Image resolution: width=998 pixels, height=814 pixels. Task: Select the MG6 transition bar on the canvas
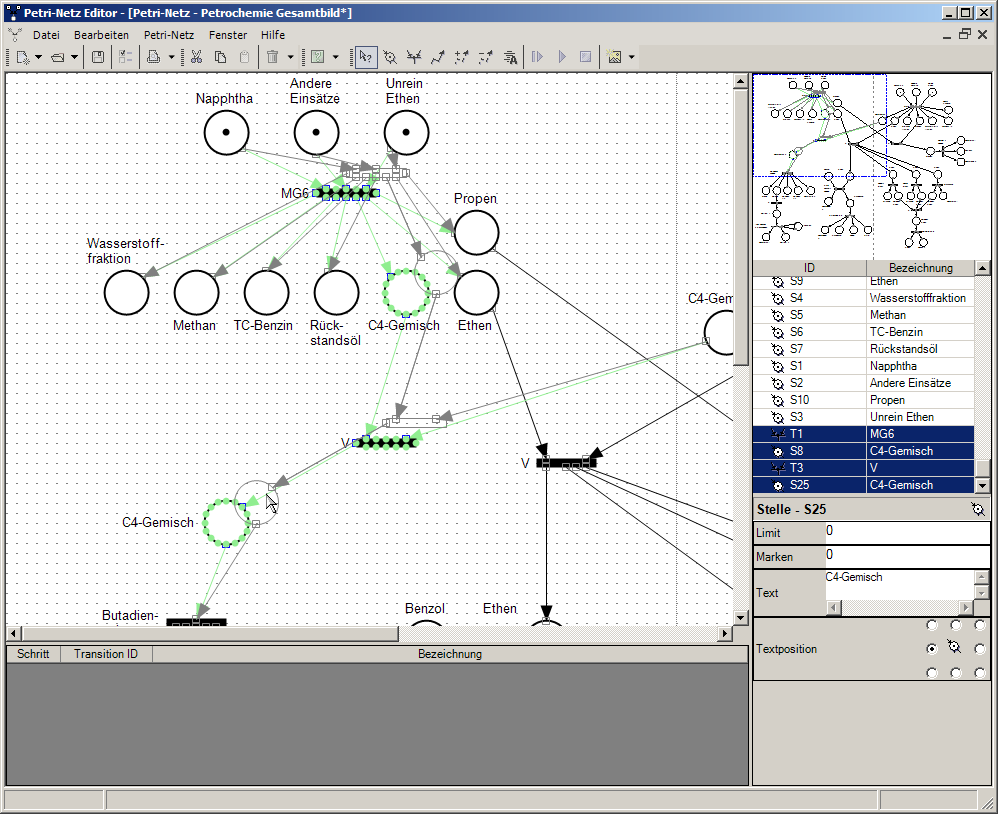(x=346, y=192)
